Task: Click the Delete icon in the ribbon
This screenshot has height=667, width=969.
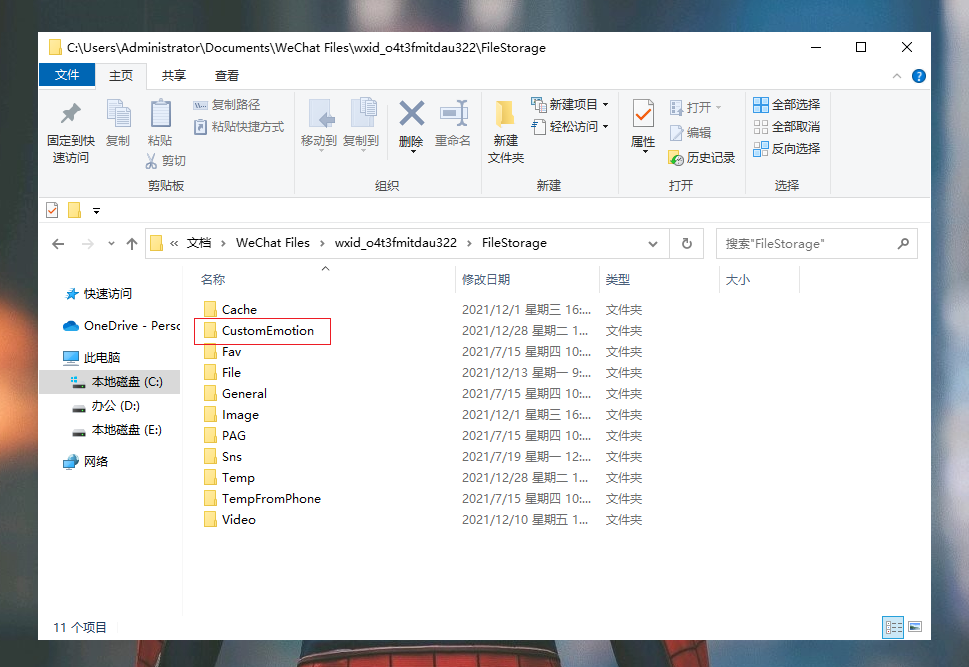Action: 411,114
